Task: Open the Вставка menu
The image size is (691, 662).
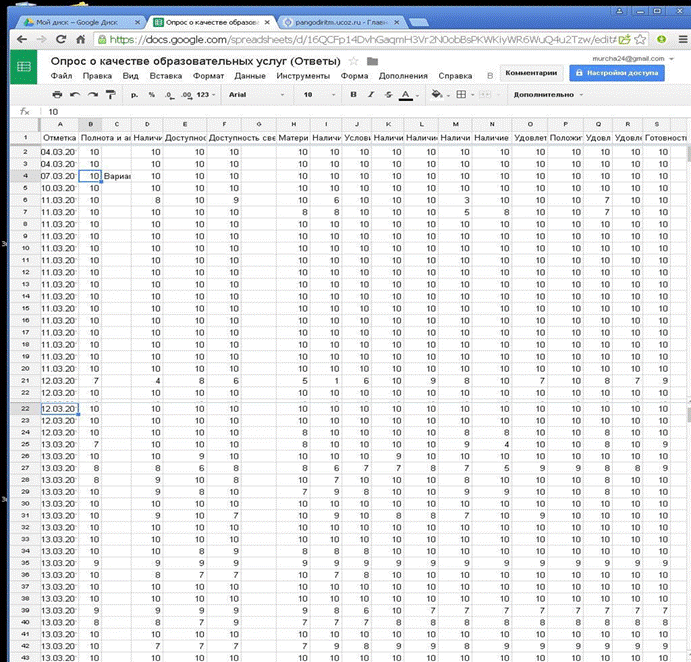Action: [x=166, y=76]
